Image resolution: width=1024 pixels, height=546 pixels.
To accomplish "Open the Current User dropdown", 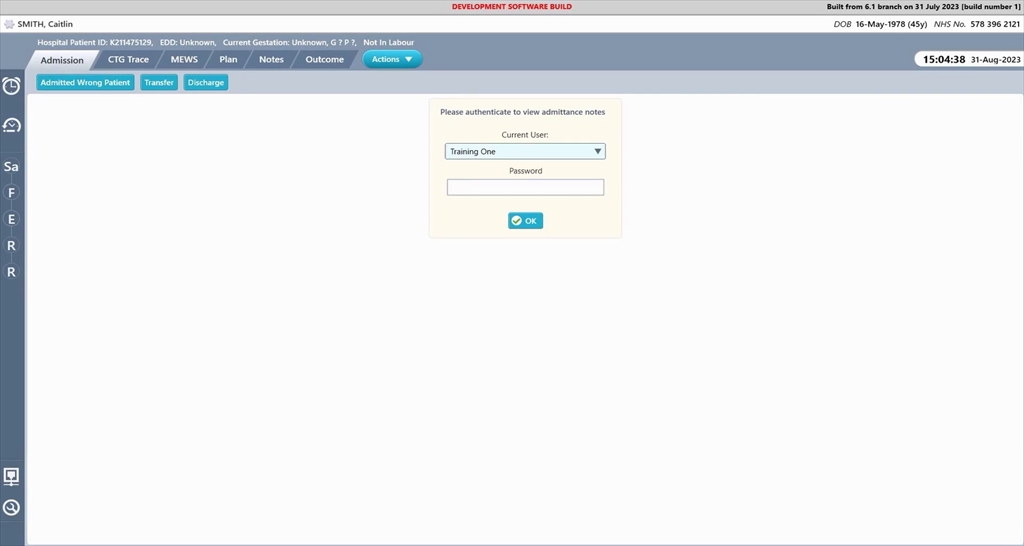I will click(x=525, y=152).
